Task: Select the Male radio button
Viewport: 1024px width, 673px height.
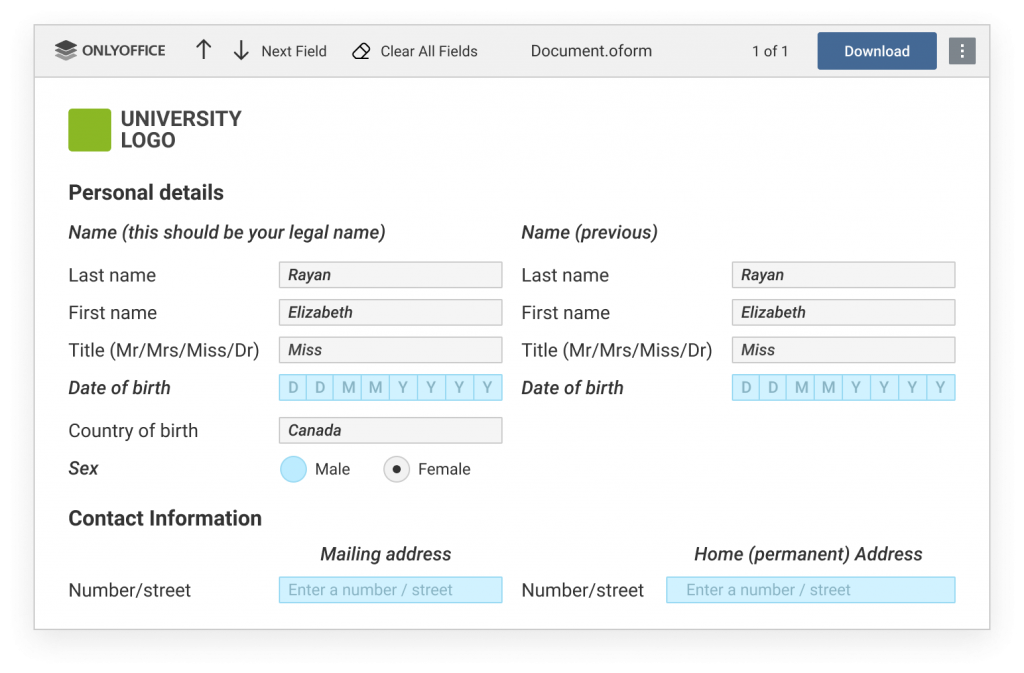Action: pyautogui.click(x=293, y=469)
